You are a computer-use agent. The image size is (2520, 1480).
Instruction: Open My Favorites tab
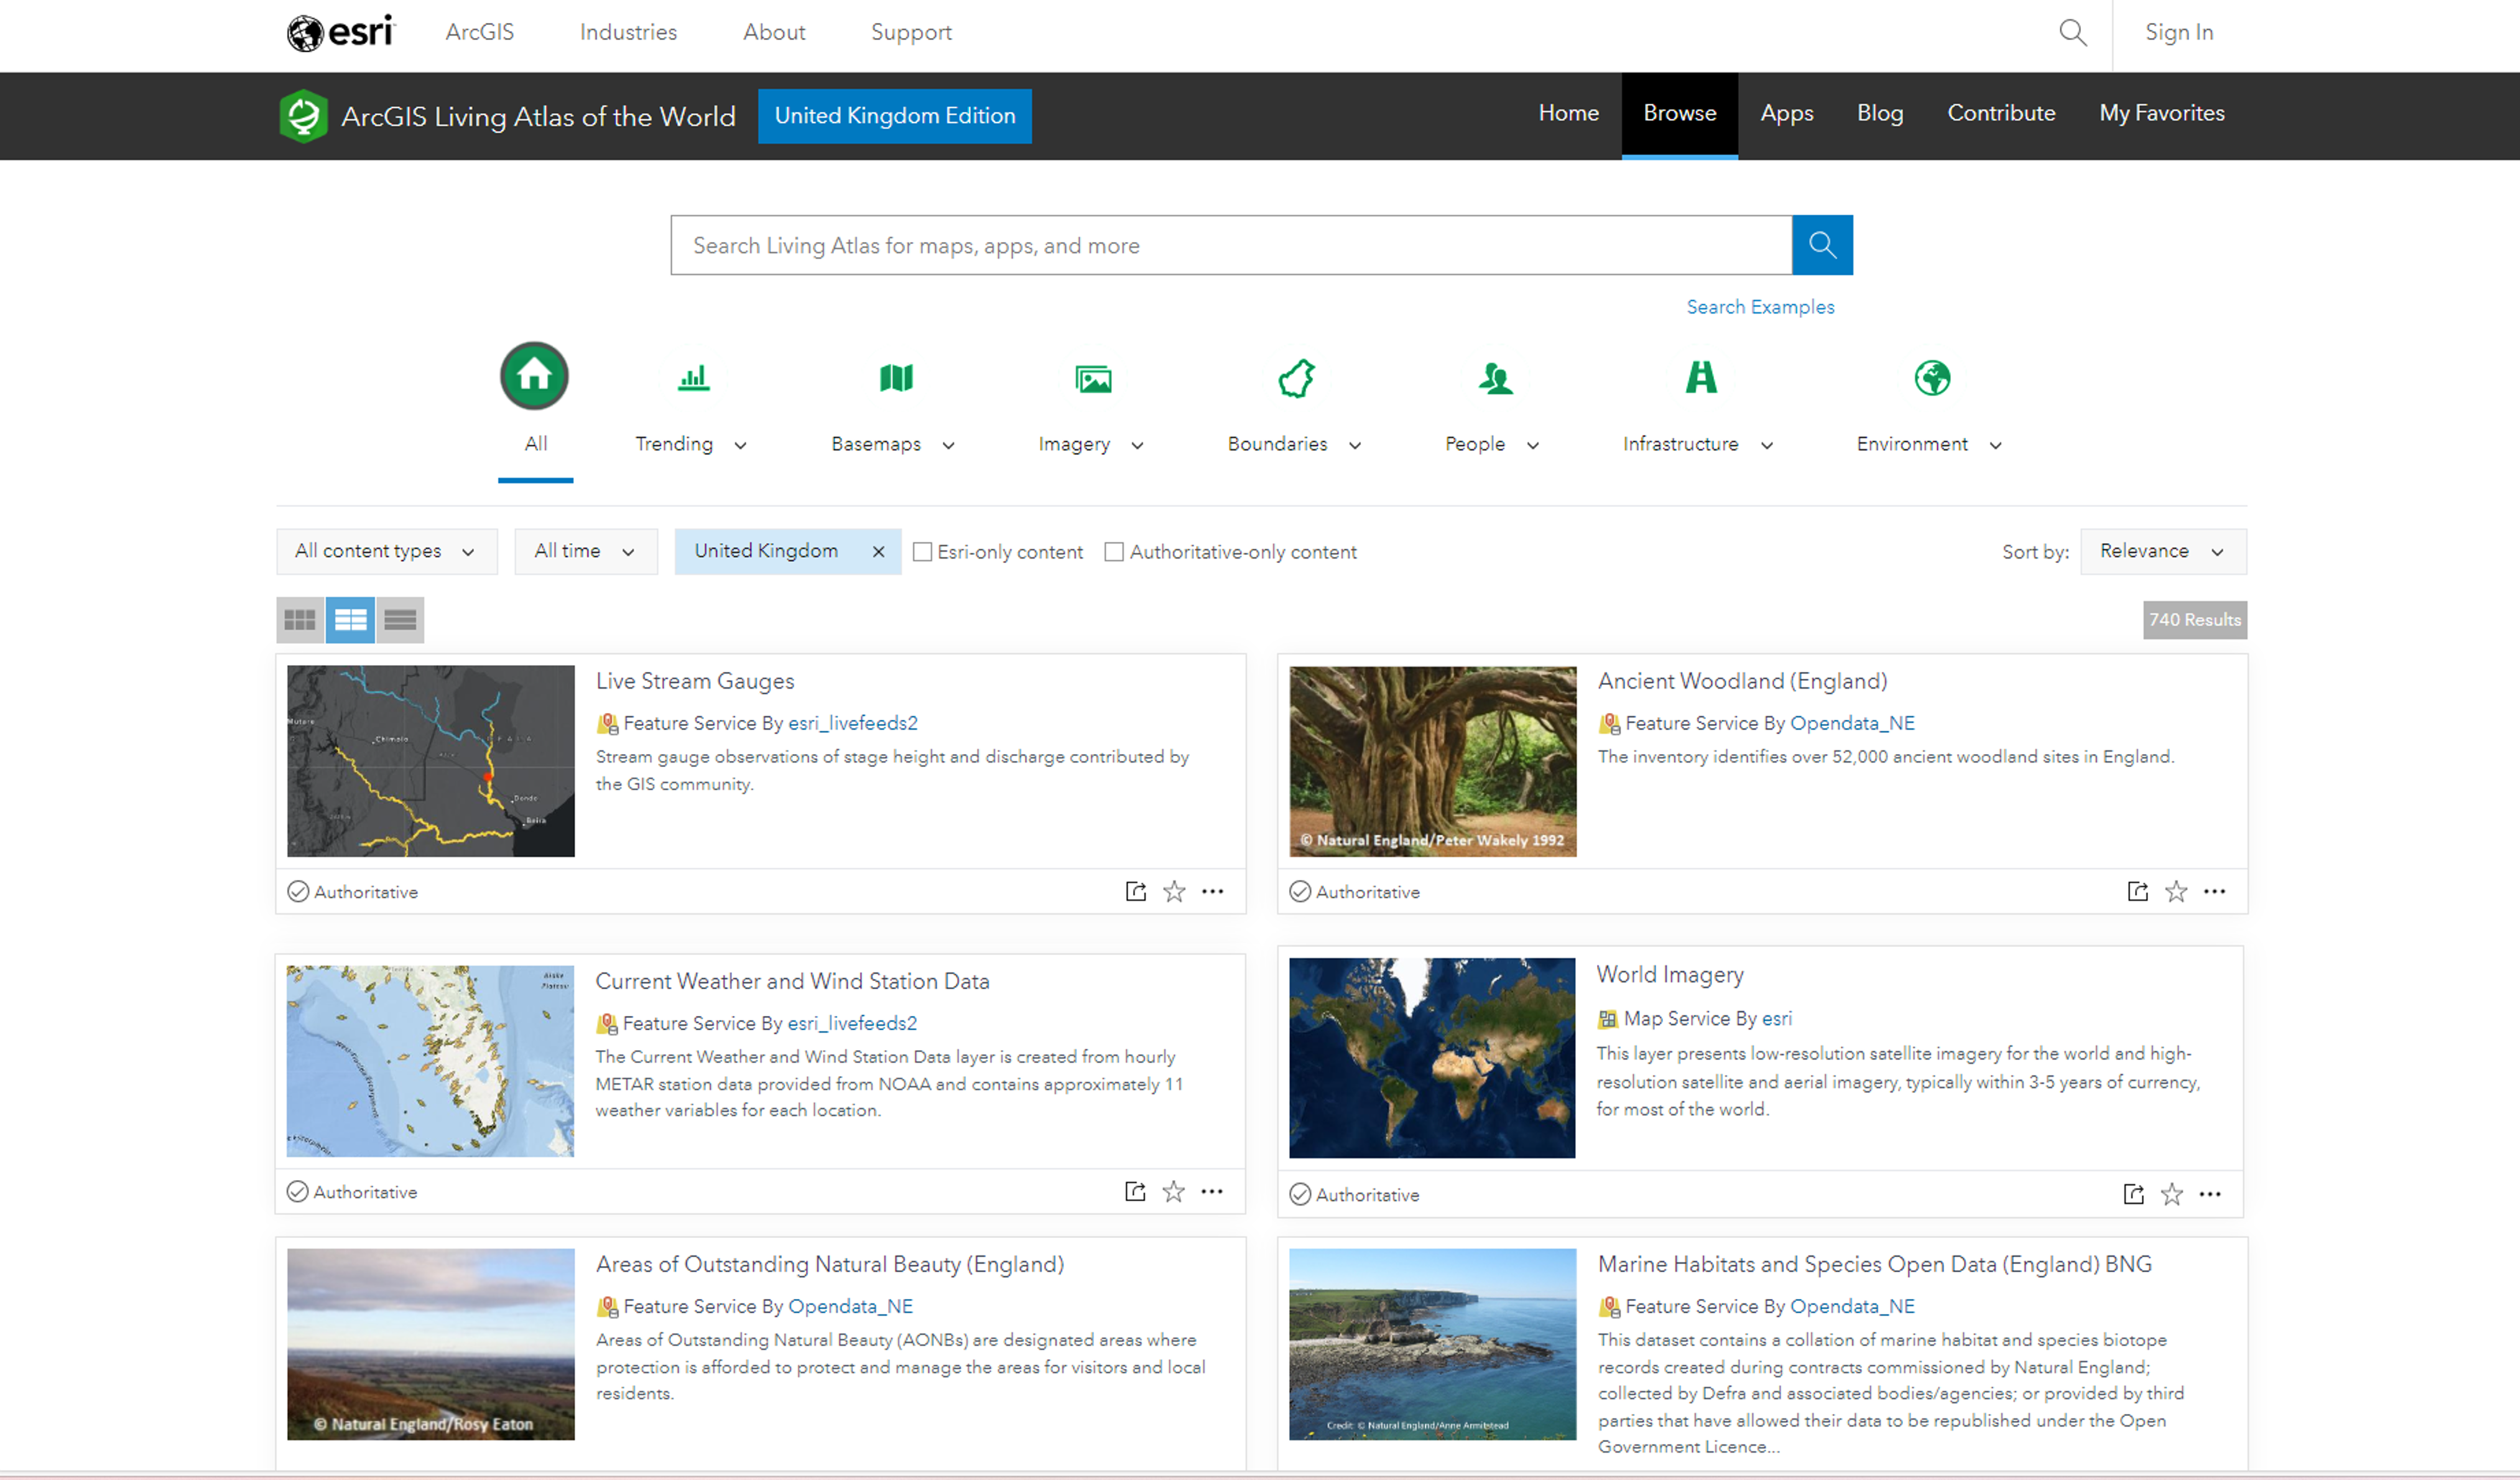(x=2162, y=113)
